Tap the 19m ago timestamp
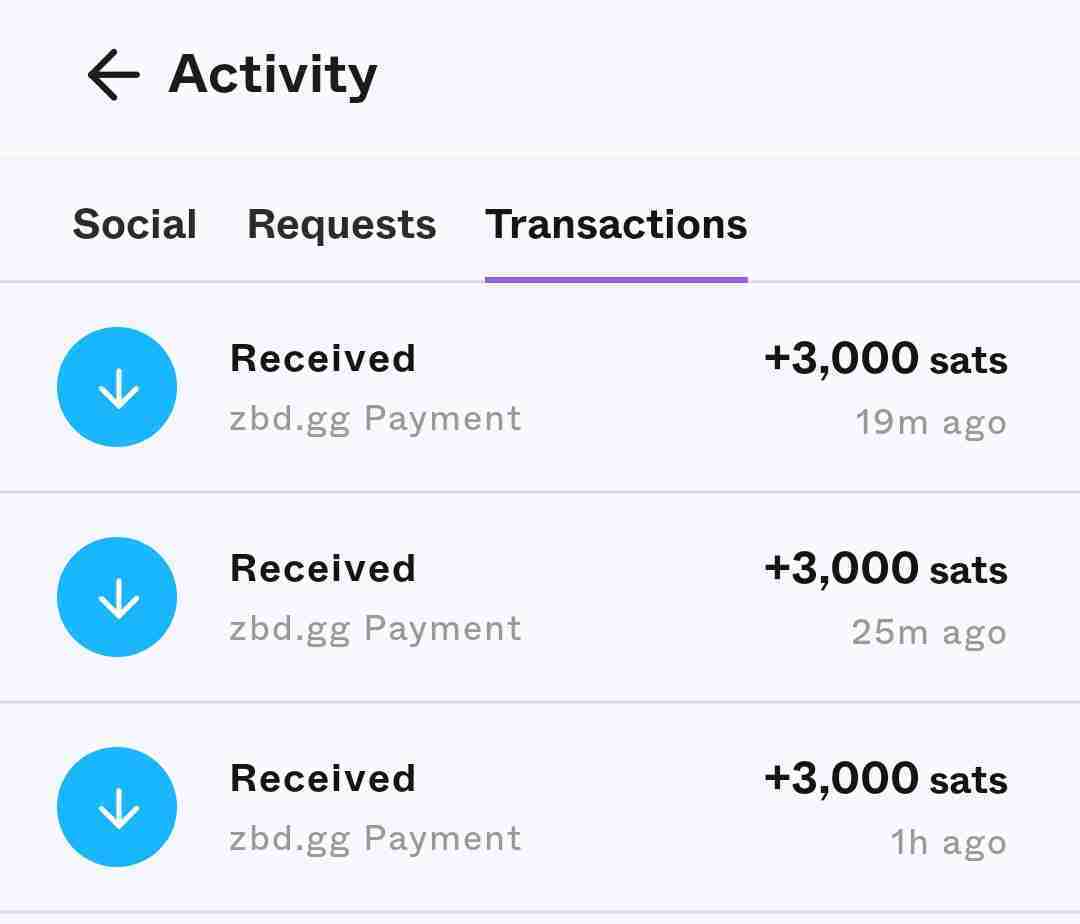This screenshot has height=924, width=1080. 930,422
